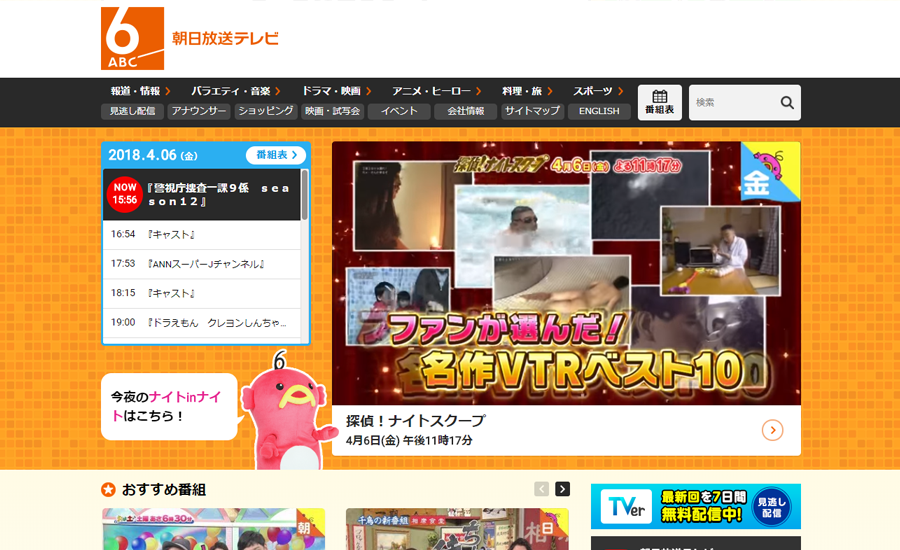Image resolution: width=900 pixels, height=550 pixels.
Task: Click the 金 corner badge on main banner
Action: pos(770,172)
